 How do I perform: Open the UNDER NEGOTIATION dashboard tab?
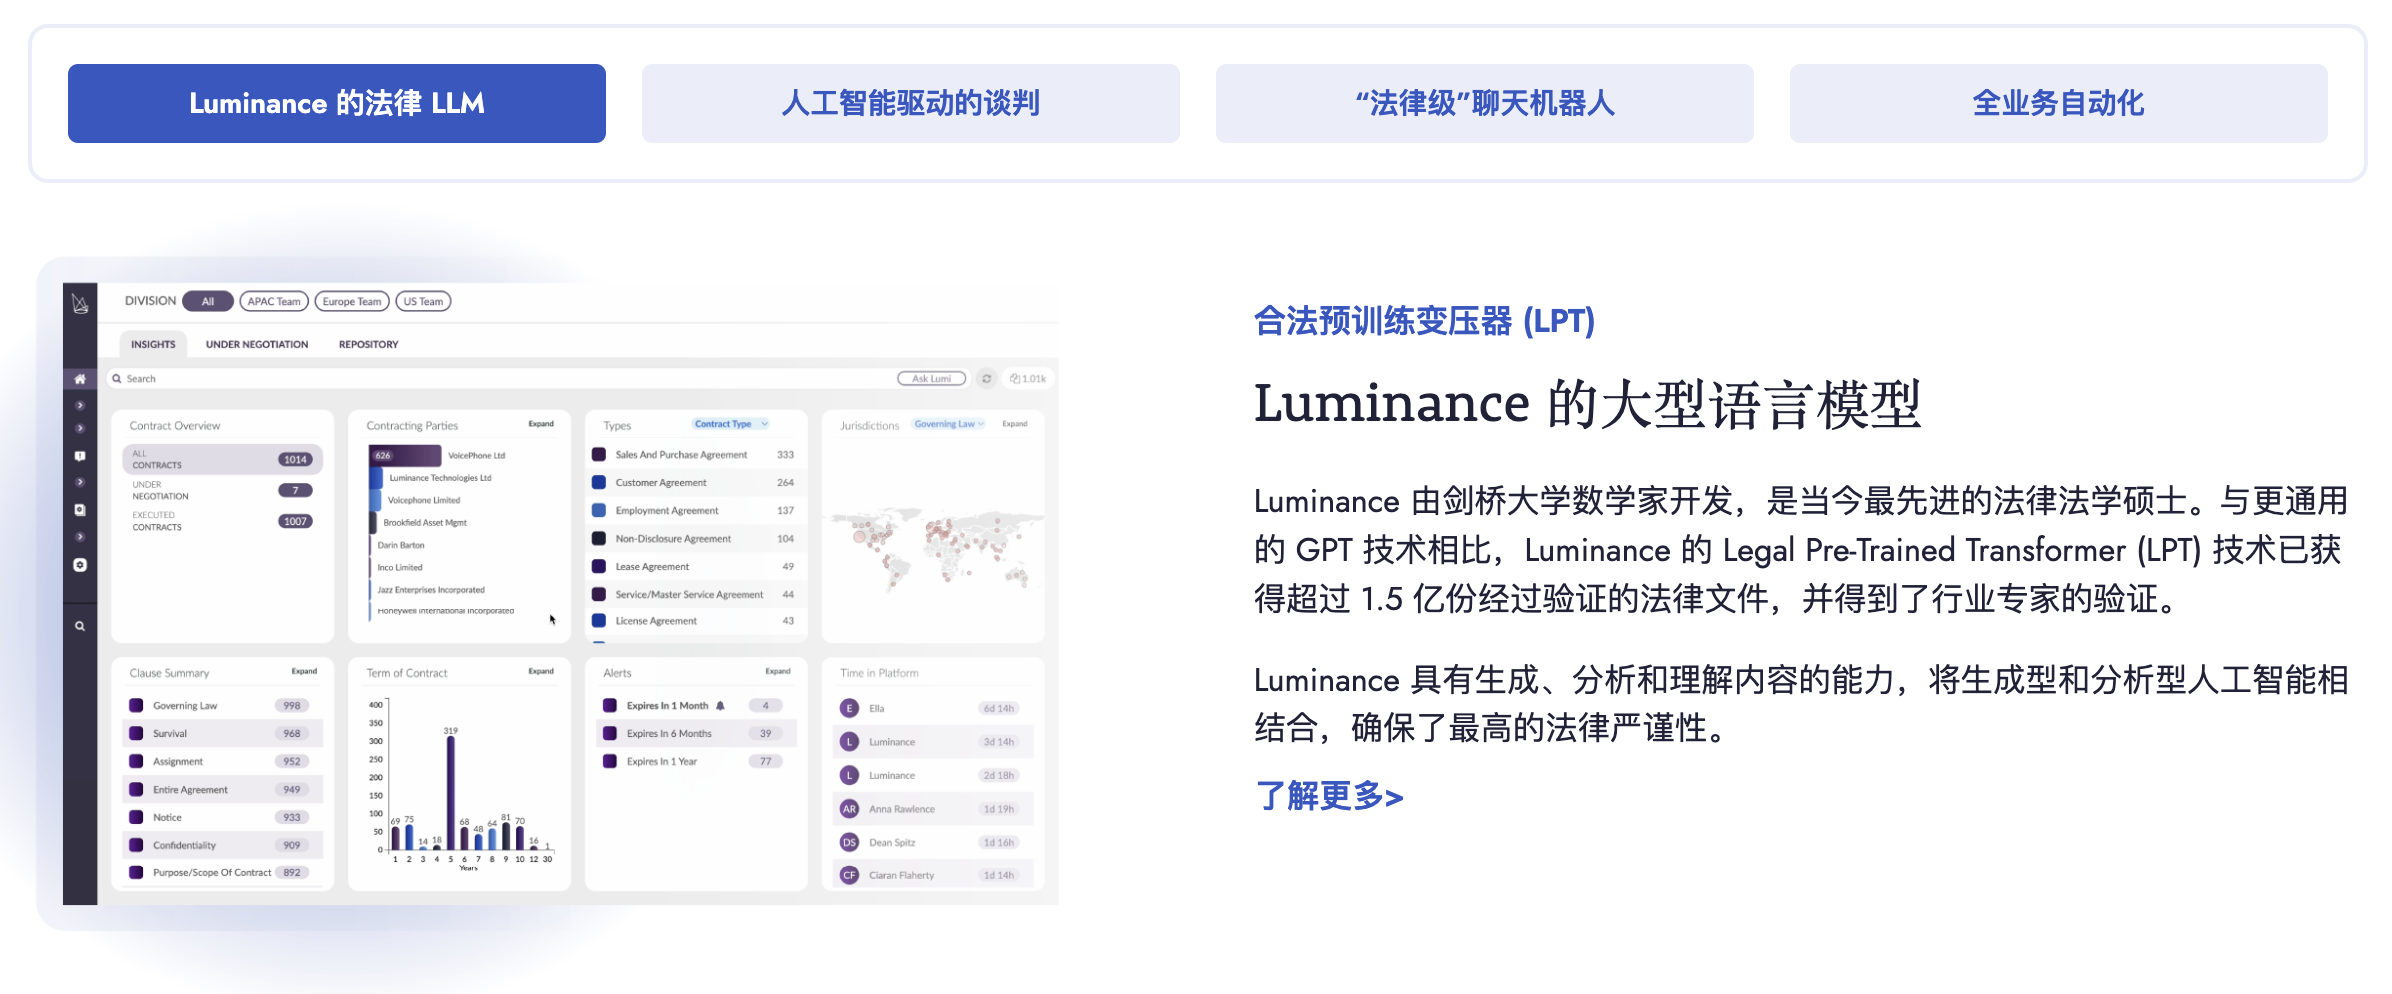[257, 344]
